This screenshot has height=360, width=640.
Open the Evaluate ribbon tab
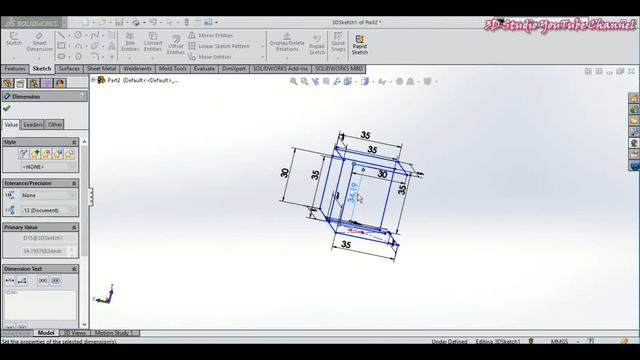click(204, 69)
